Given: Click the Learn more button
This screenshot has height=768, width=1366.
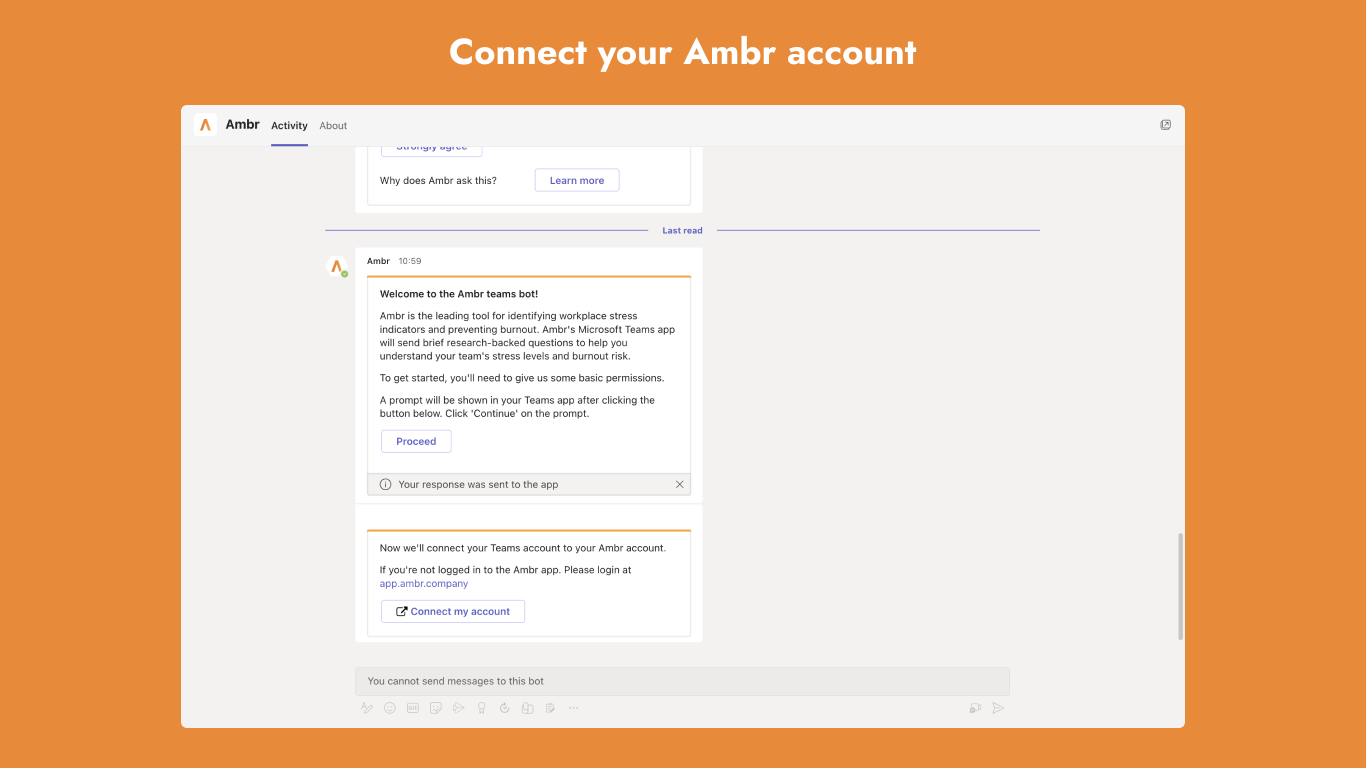Looking at the screenshot, I should click(577, 180).
